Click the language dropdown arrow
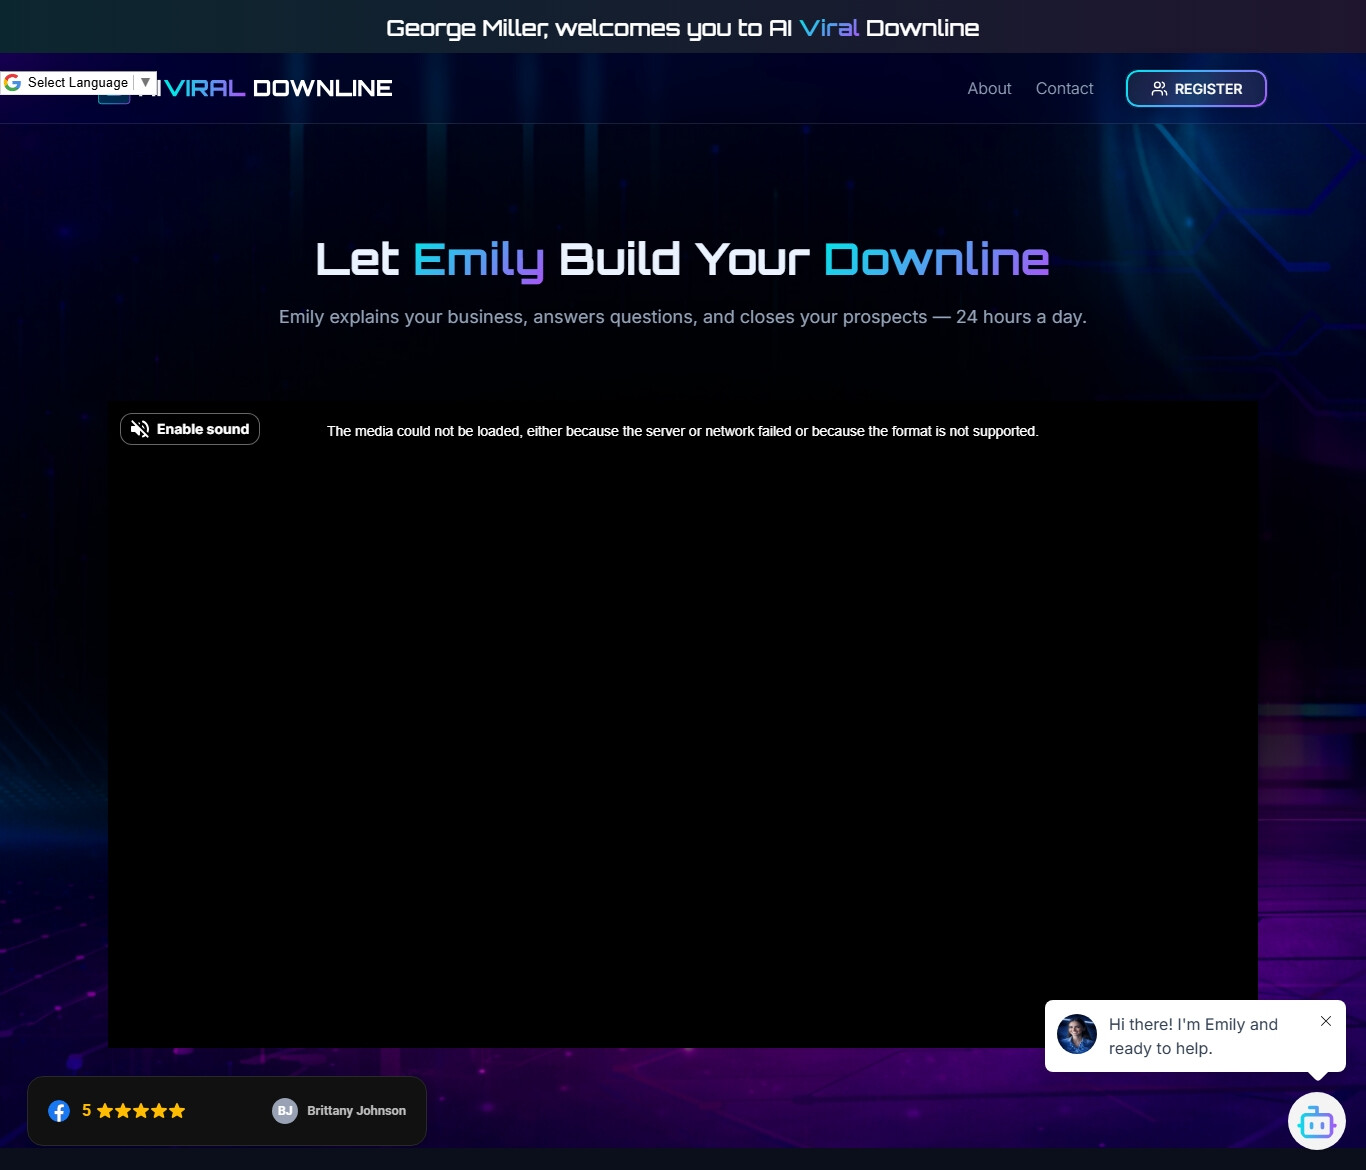The height and width of the screenshot is (1170, 1366). (146, 83)
